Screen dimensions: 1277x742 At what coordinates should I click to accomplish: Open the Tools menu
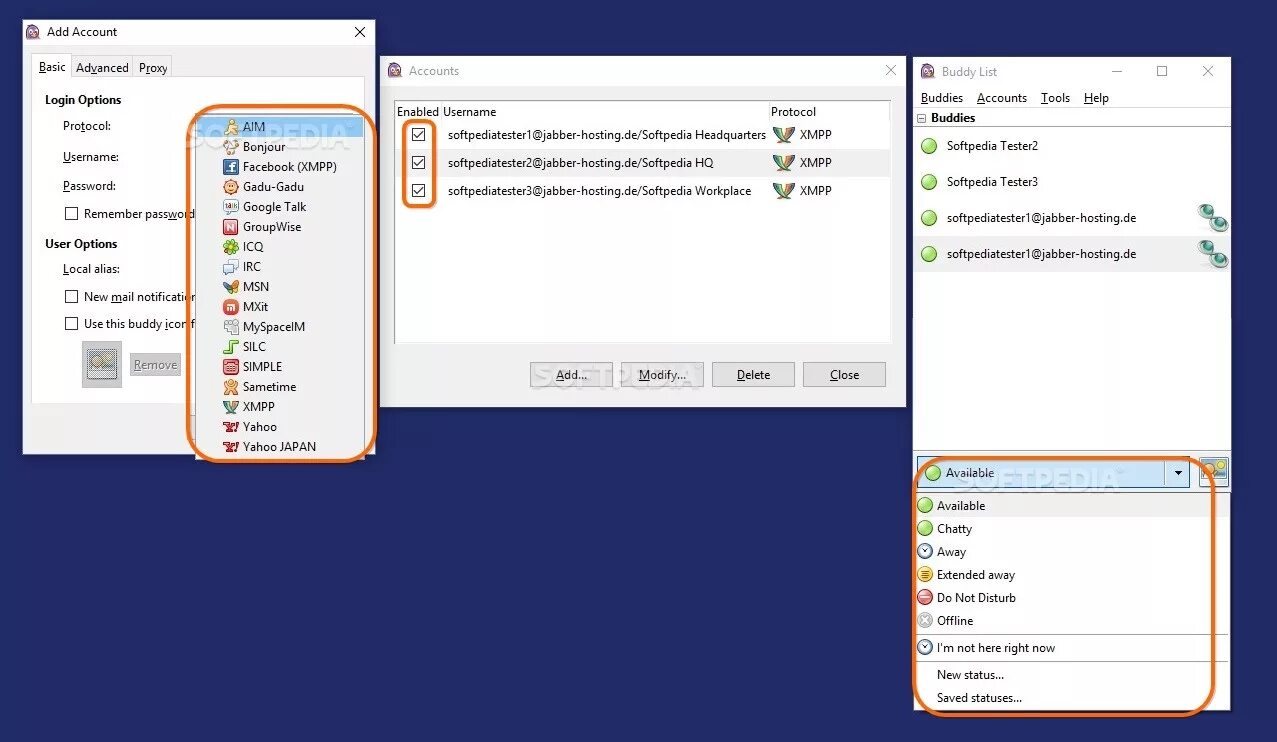(1055, 98)
